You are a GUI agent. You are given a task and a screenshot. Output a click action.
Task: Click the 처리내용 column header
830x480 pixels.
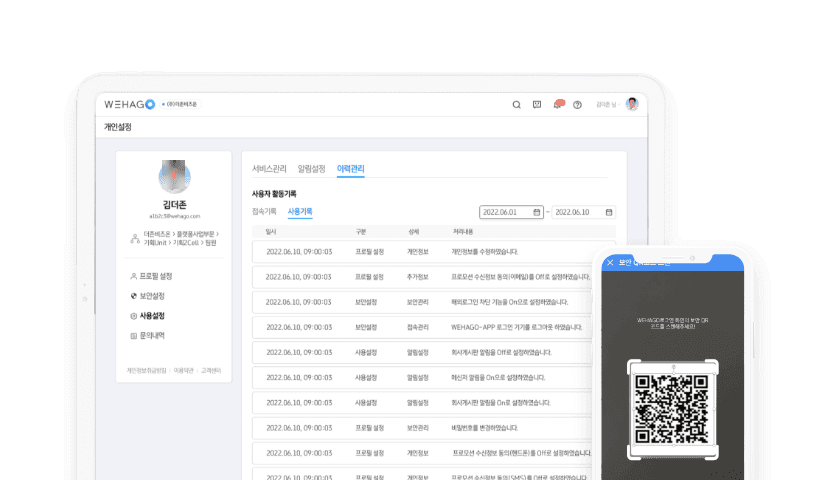click(463, 232)
